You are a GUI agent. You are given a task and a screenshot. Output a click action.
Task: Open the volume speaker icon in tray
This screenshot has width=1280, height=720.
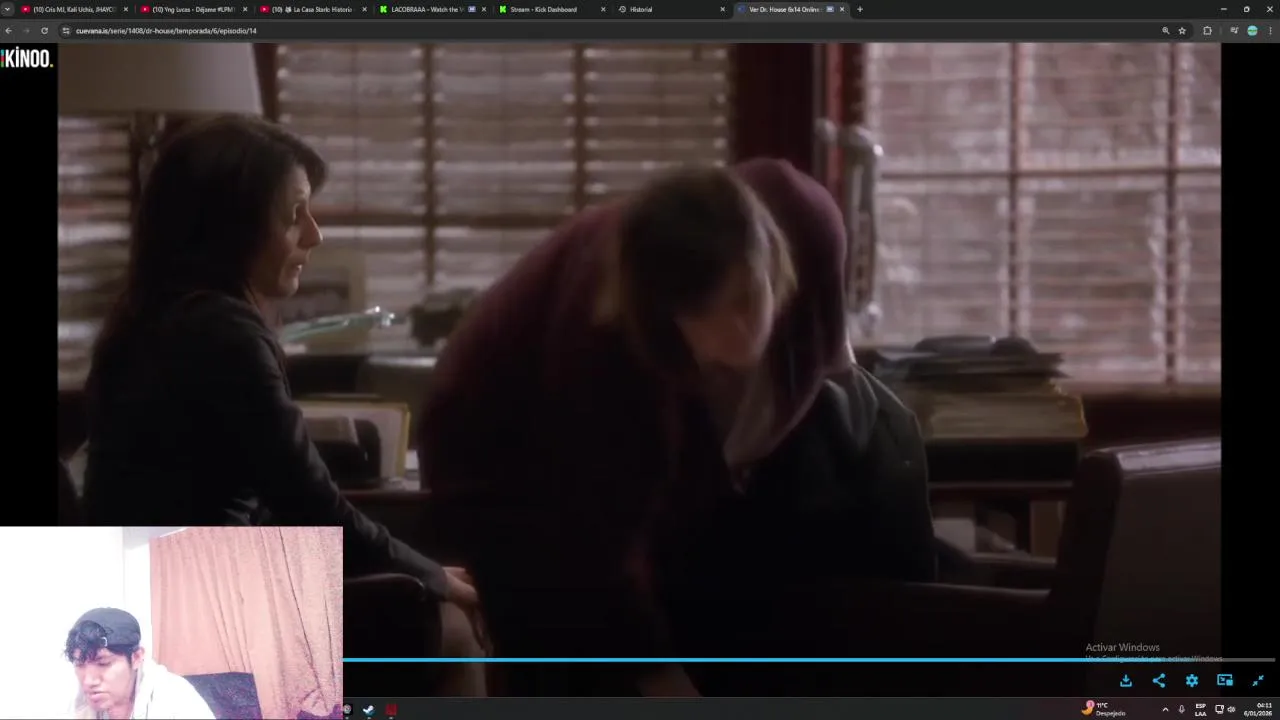click(x=1231, y=709)
